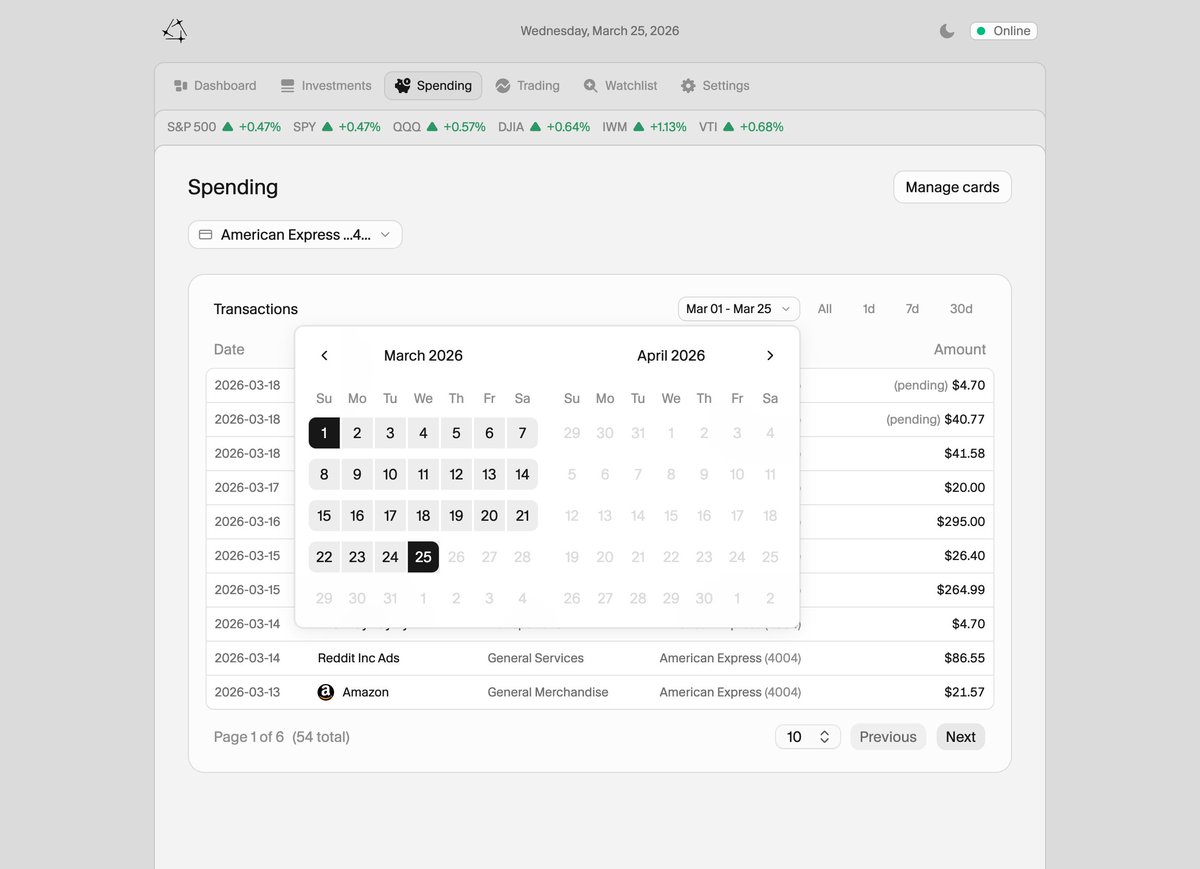Viewport: 1200px width, 869px height.
Task: Click pending $40.77 amount
Action: click(936, 420)
